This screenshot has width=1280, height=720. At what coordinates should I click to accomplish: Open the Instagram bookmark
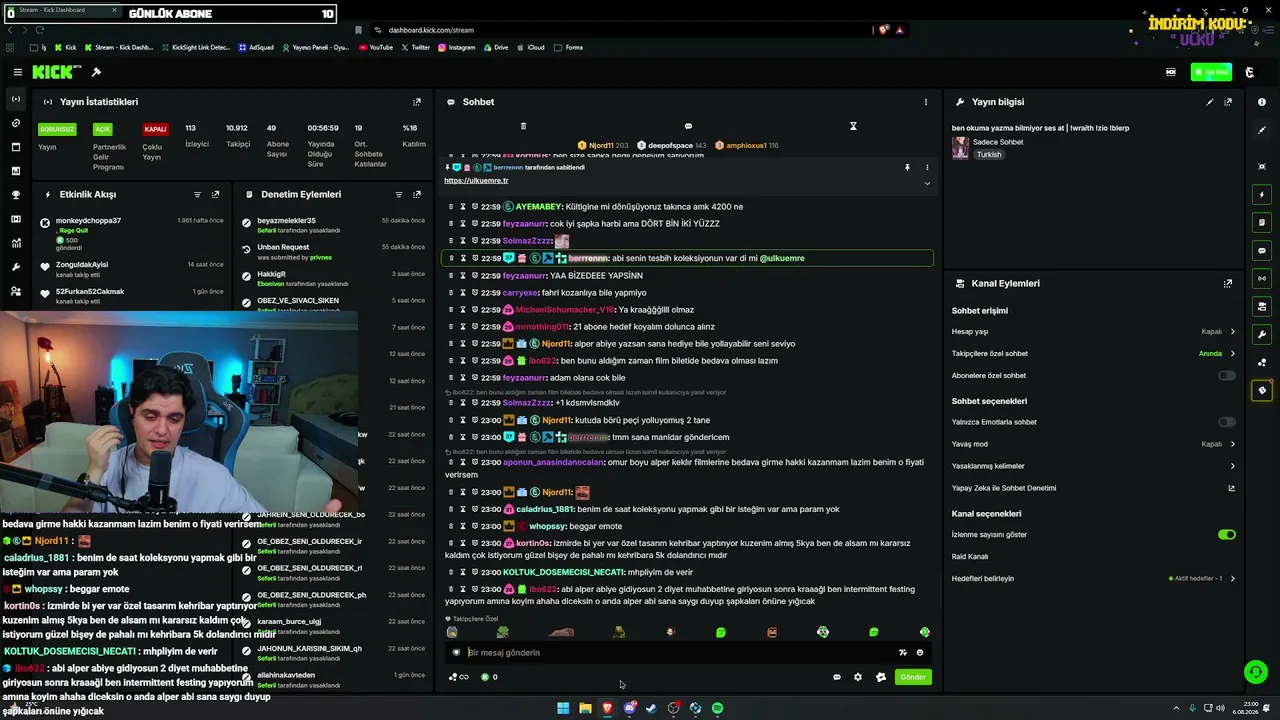point(457,47)
